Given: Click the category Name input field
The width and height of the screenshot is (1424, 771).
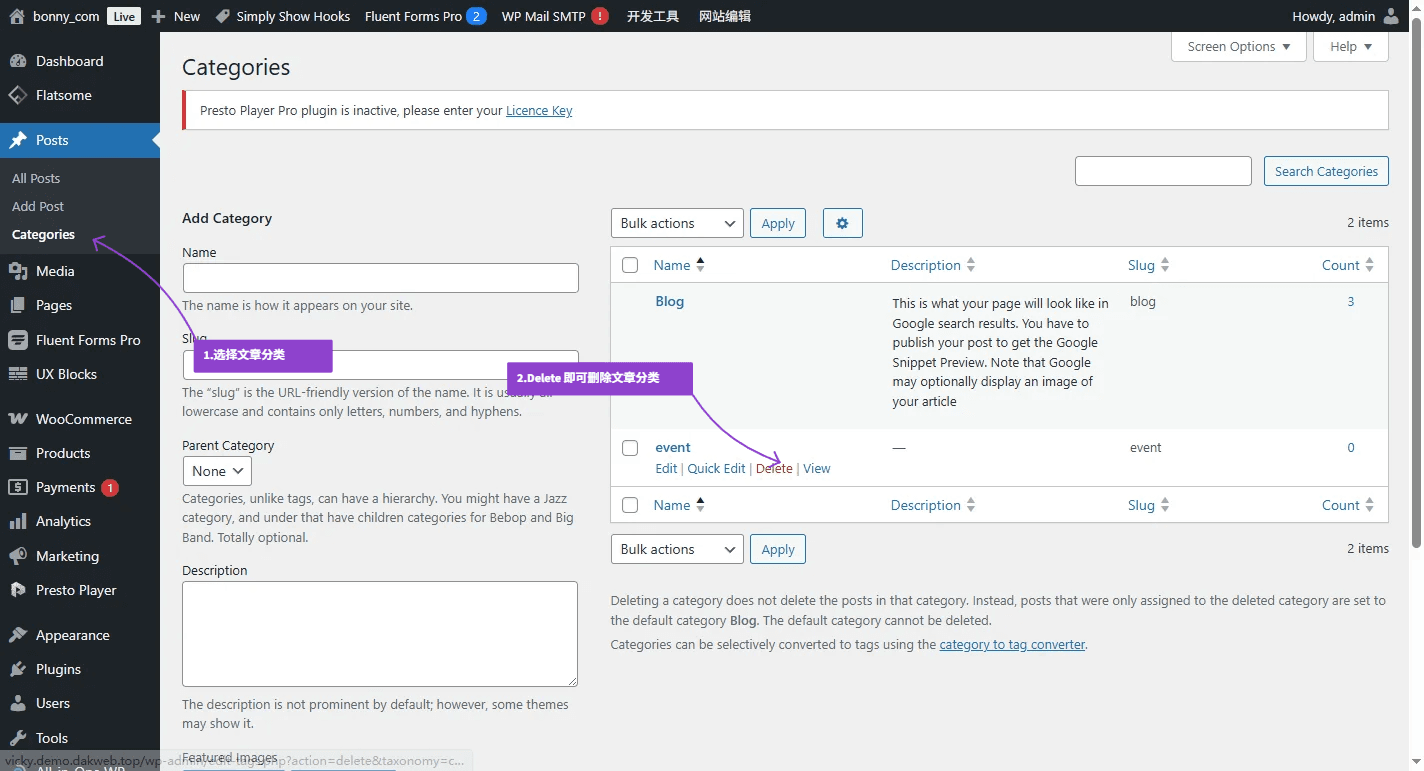Looking at the screenshot, I should (x=380, y=278).
